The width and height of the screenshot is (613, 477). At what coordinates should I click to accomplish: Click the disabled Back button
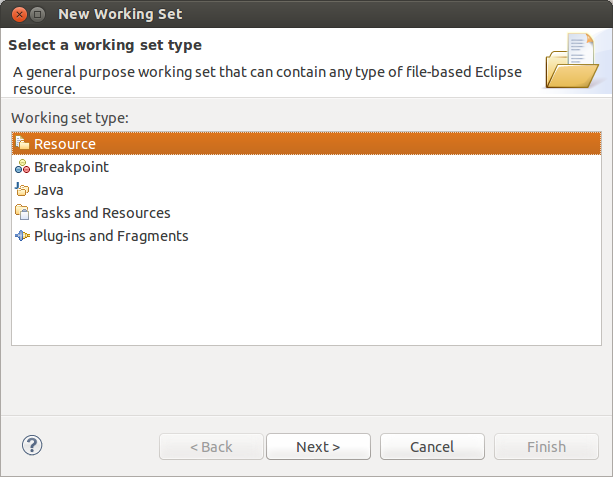pos(211,447)
